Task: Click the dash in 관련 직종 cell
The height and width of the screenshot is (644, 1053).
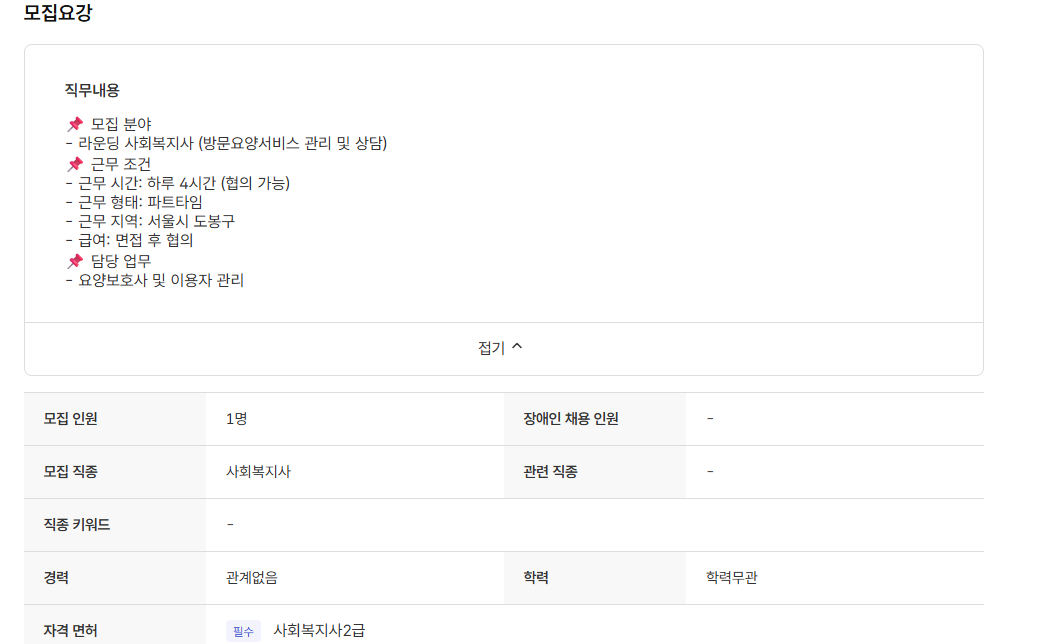Action: [708, 472]
